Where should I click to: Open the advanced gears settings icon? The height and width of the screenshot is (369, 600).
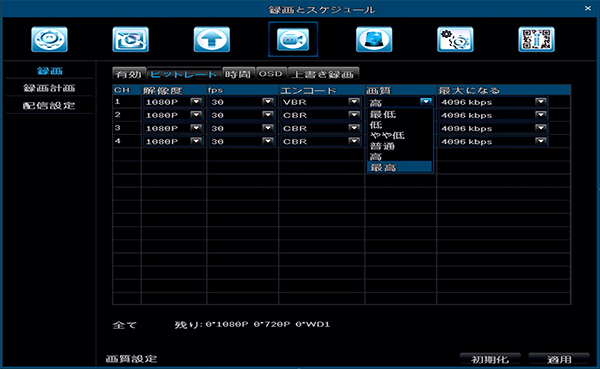(x=455, y=39)
